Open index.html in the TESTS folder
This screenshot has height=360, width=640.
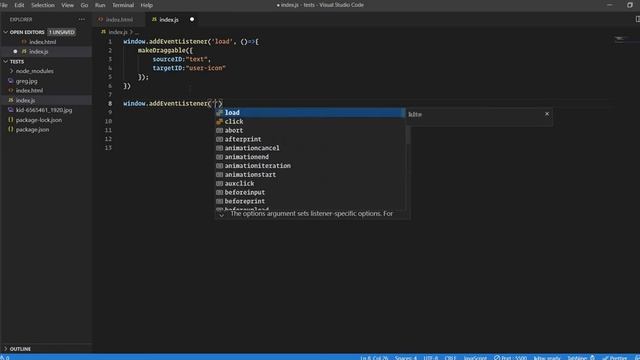pyautogui.click(x=29, y=90)
